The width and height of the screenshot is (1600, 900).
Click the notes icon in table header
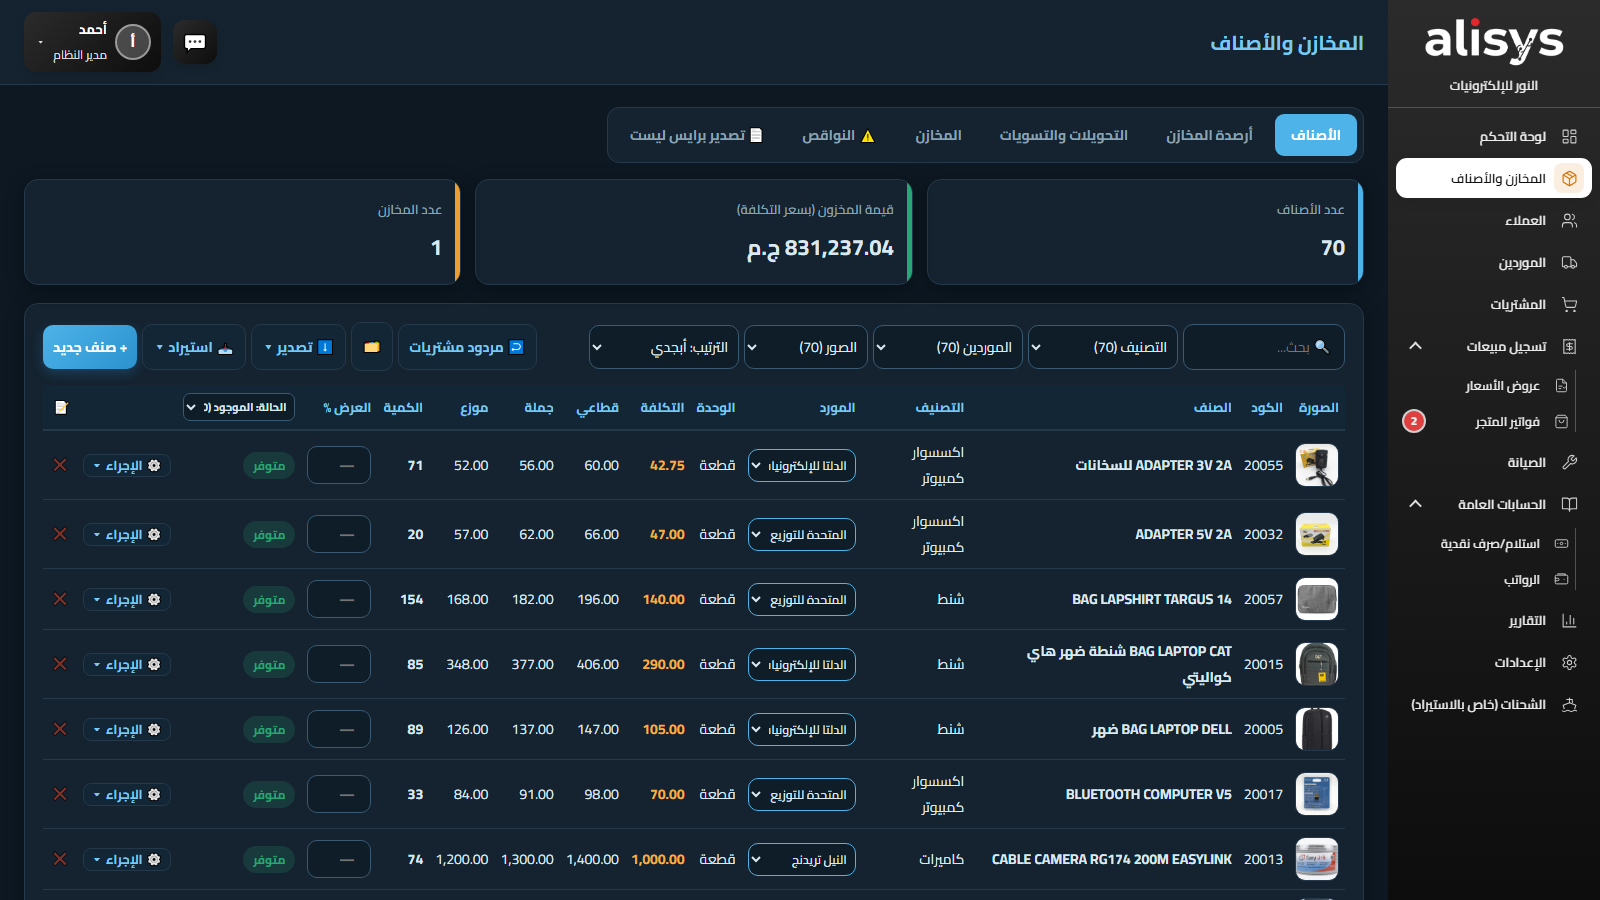(x=61, y=407)
